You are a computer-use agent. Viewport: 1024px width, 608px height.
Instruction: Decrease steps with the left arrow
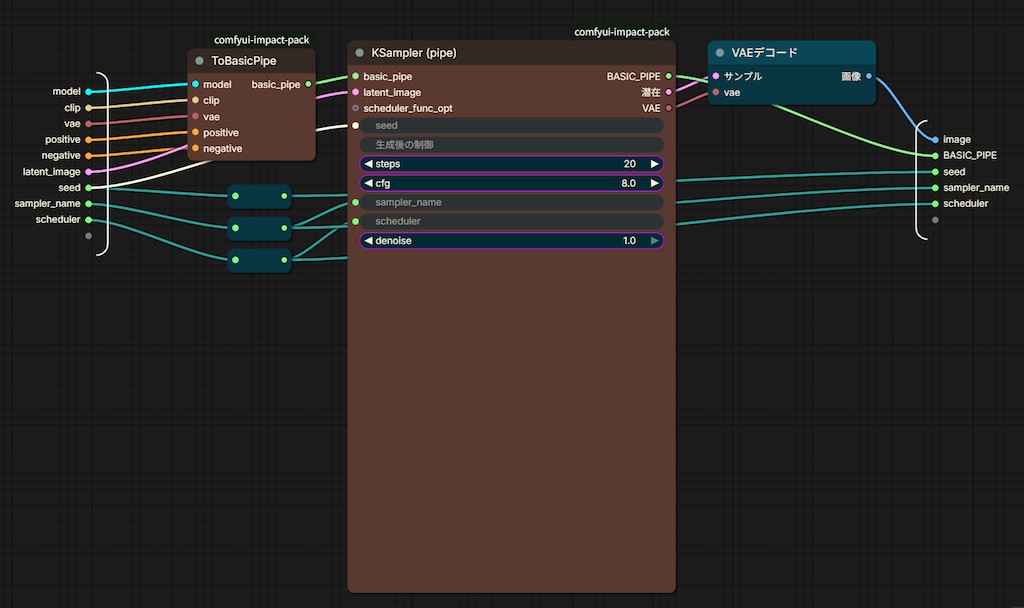[368, 164]
